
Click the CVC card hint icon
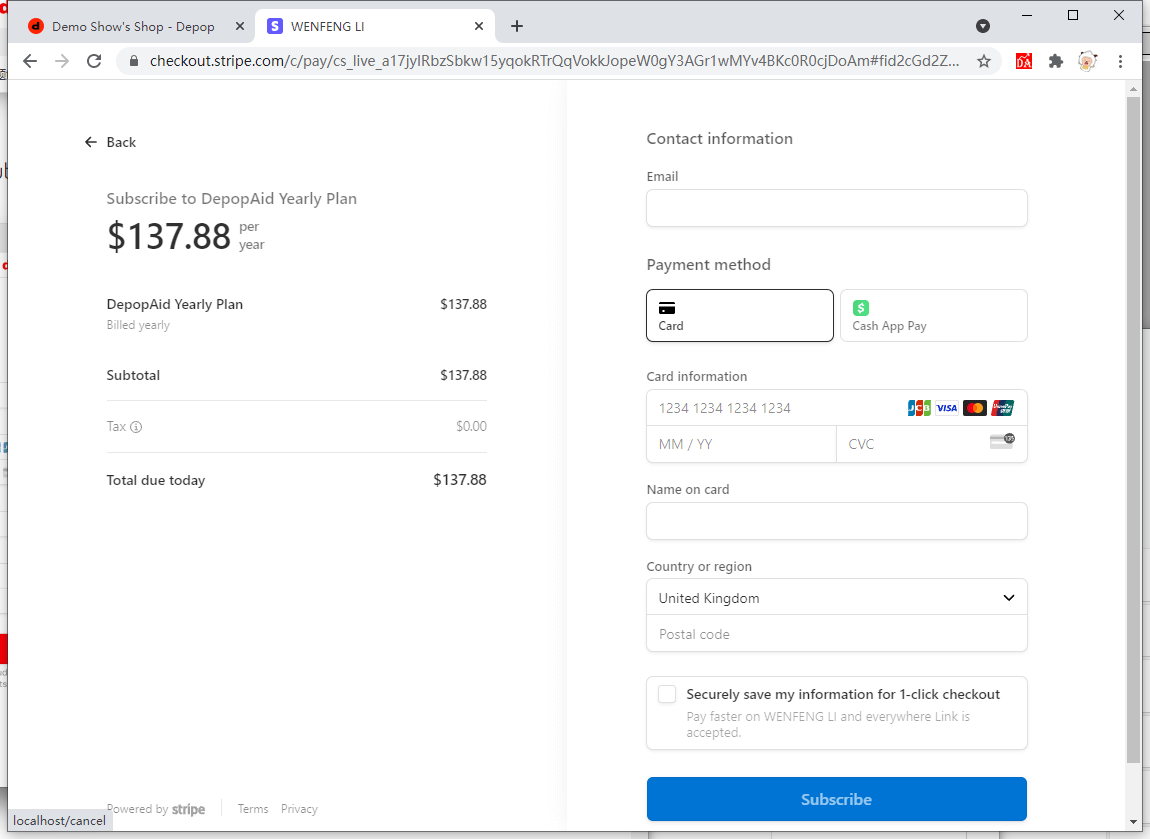tap(1002, 441)
